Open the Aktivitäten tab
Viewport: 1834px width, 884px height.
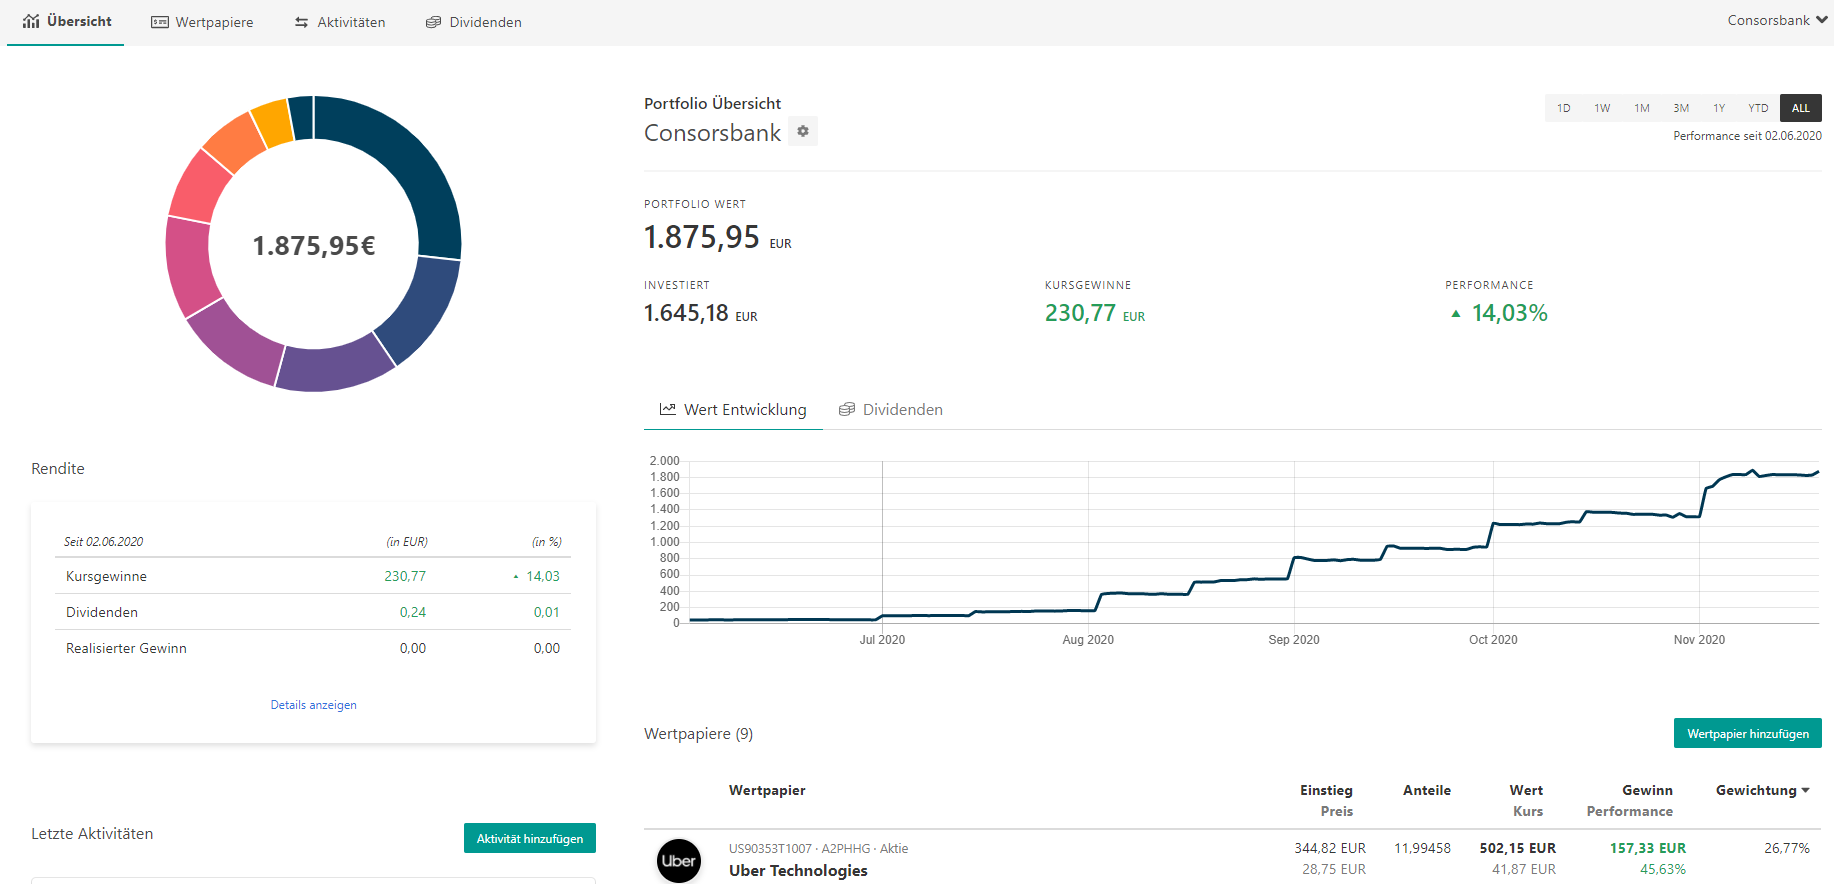point(340,22)
